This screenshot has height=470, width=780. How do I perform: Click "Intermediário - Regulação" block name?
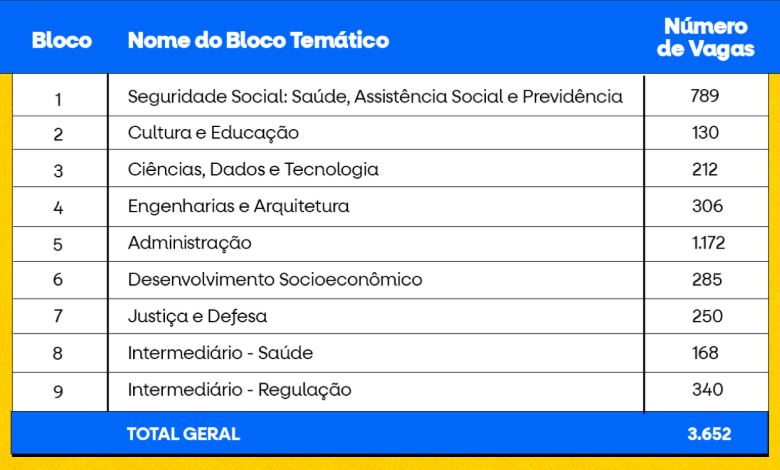pos(239,390)
